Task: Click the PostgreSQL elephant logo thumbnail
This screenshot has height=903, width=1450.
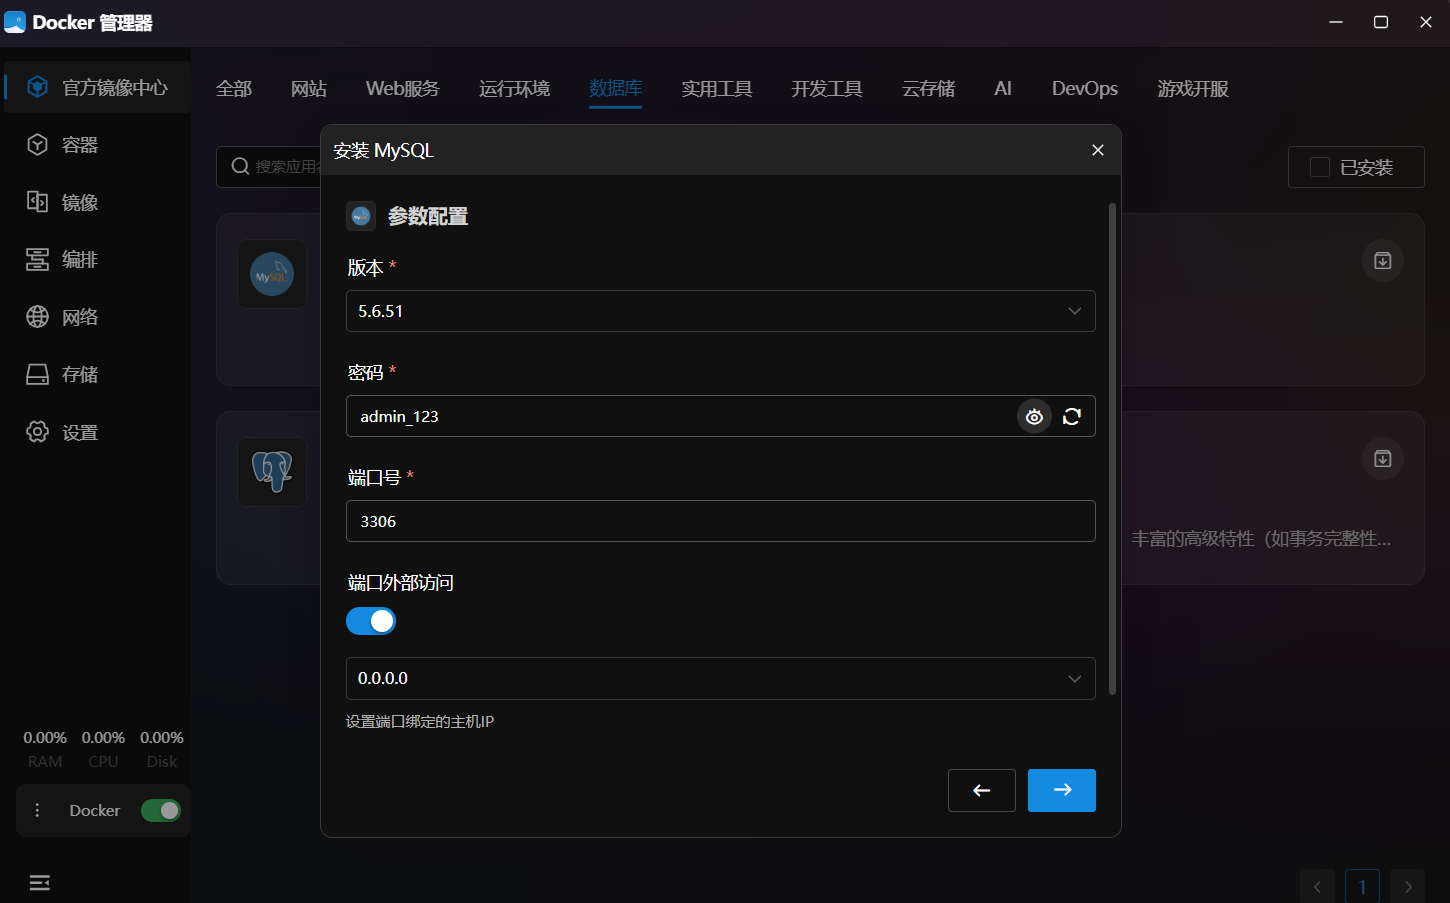Action: pyautogui.click(x=272, y=471)
